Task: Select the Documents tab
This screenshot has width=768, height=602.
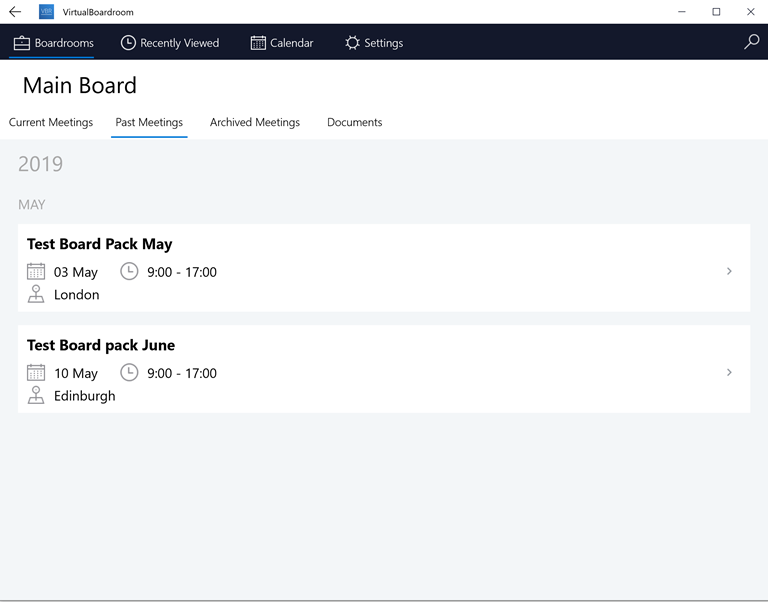Action: click(355, 122)
